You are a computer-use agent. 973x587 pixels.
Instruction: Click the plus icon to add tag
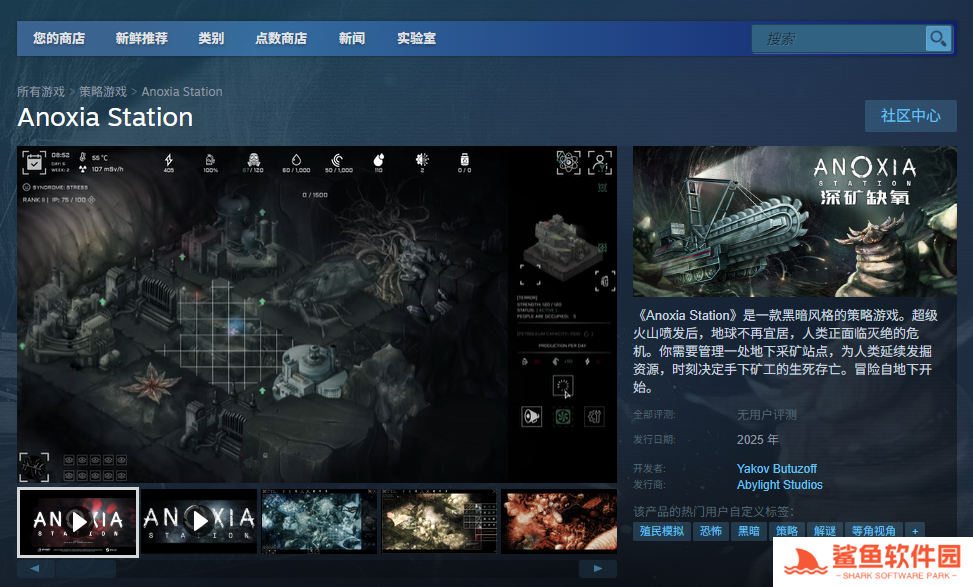[x=914, y=531]
